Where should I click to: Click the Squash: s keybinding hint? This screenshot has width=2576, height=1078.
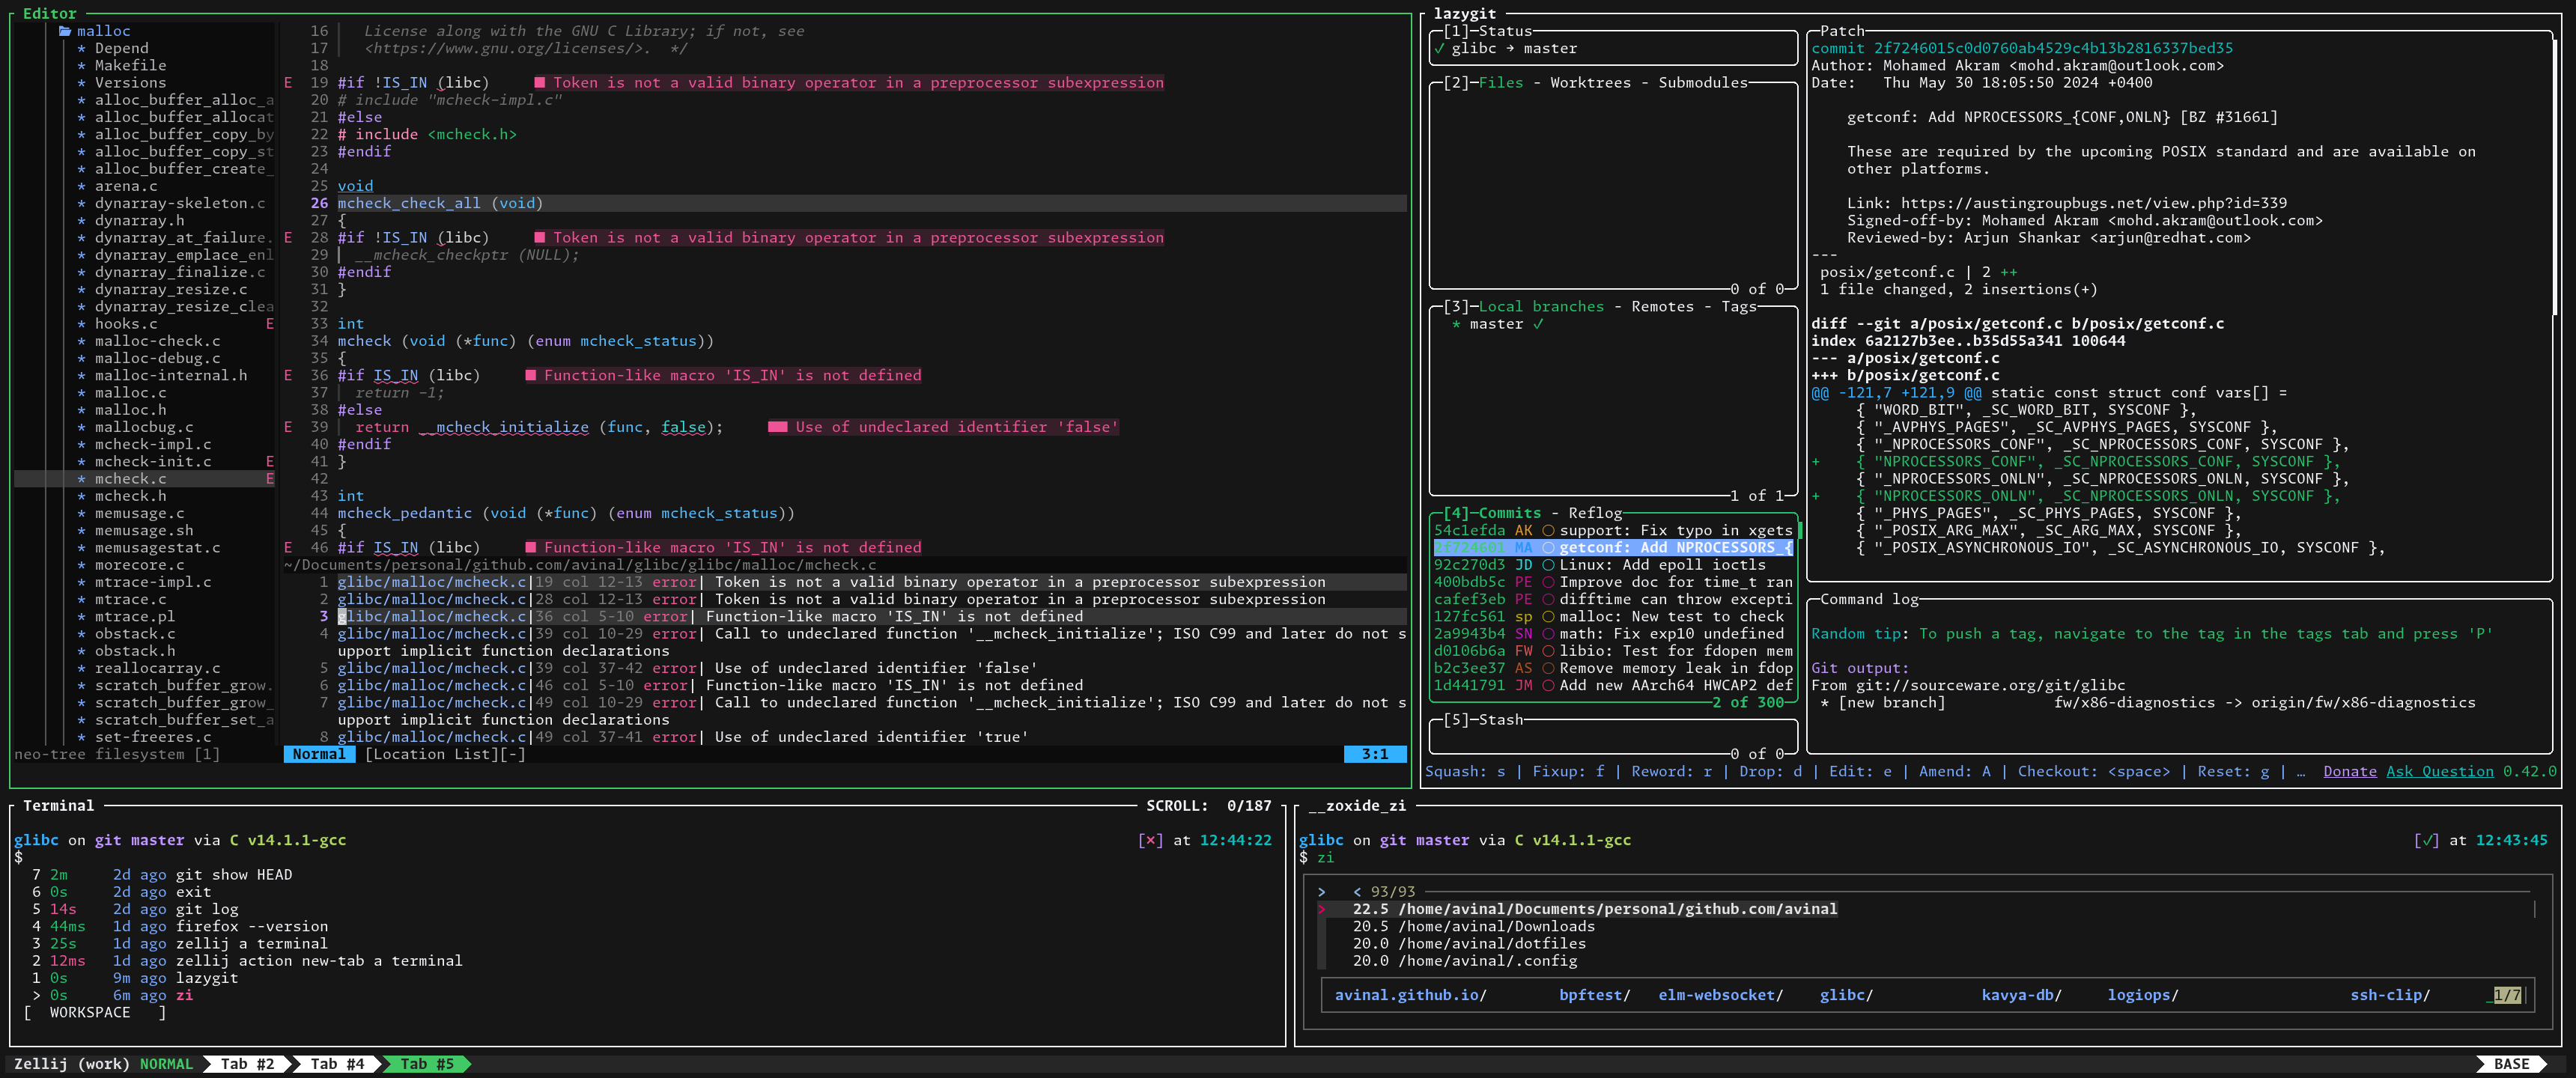click(x=1465, y=772)
